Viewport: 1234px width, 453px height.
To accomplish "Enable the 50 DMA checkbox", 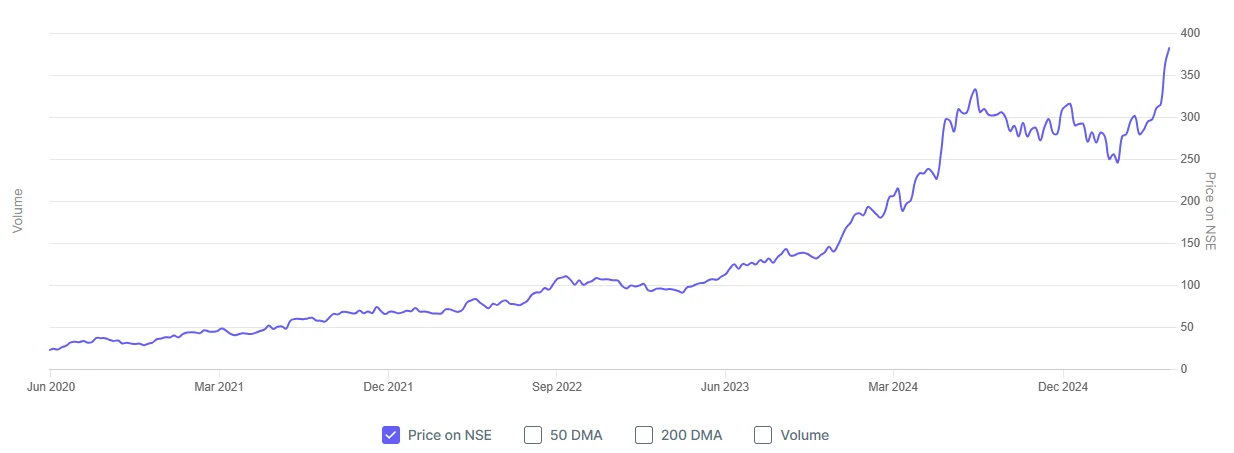I will coord(533,435).
